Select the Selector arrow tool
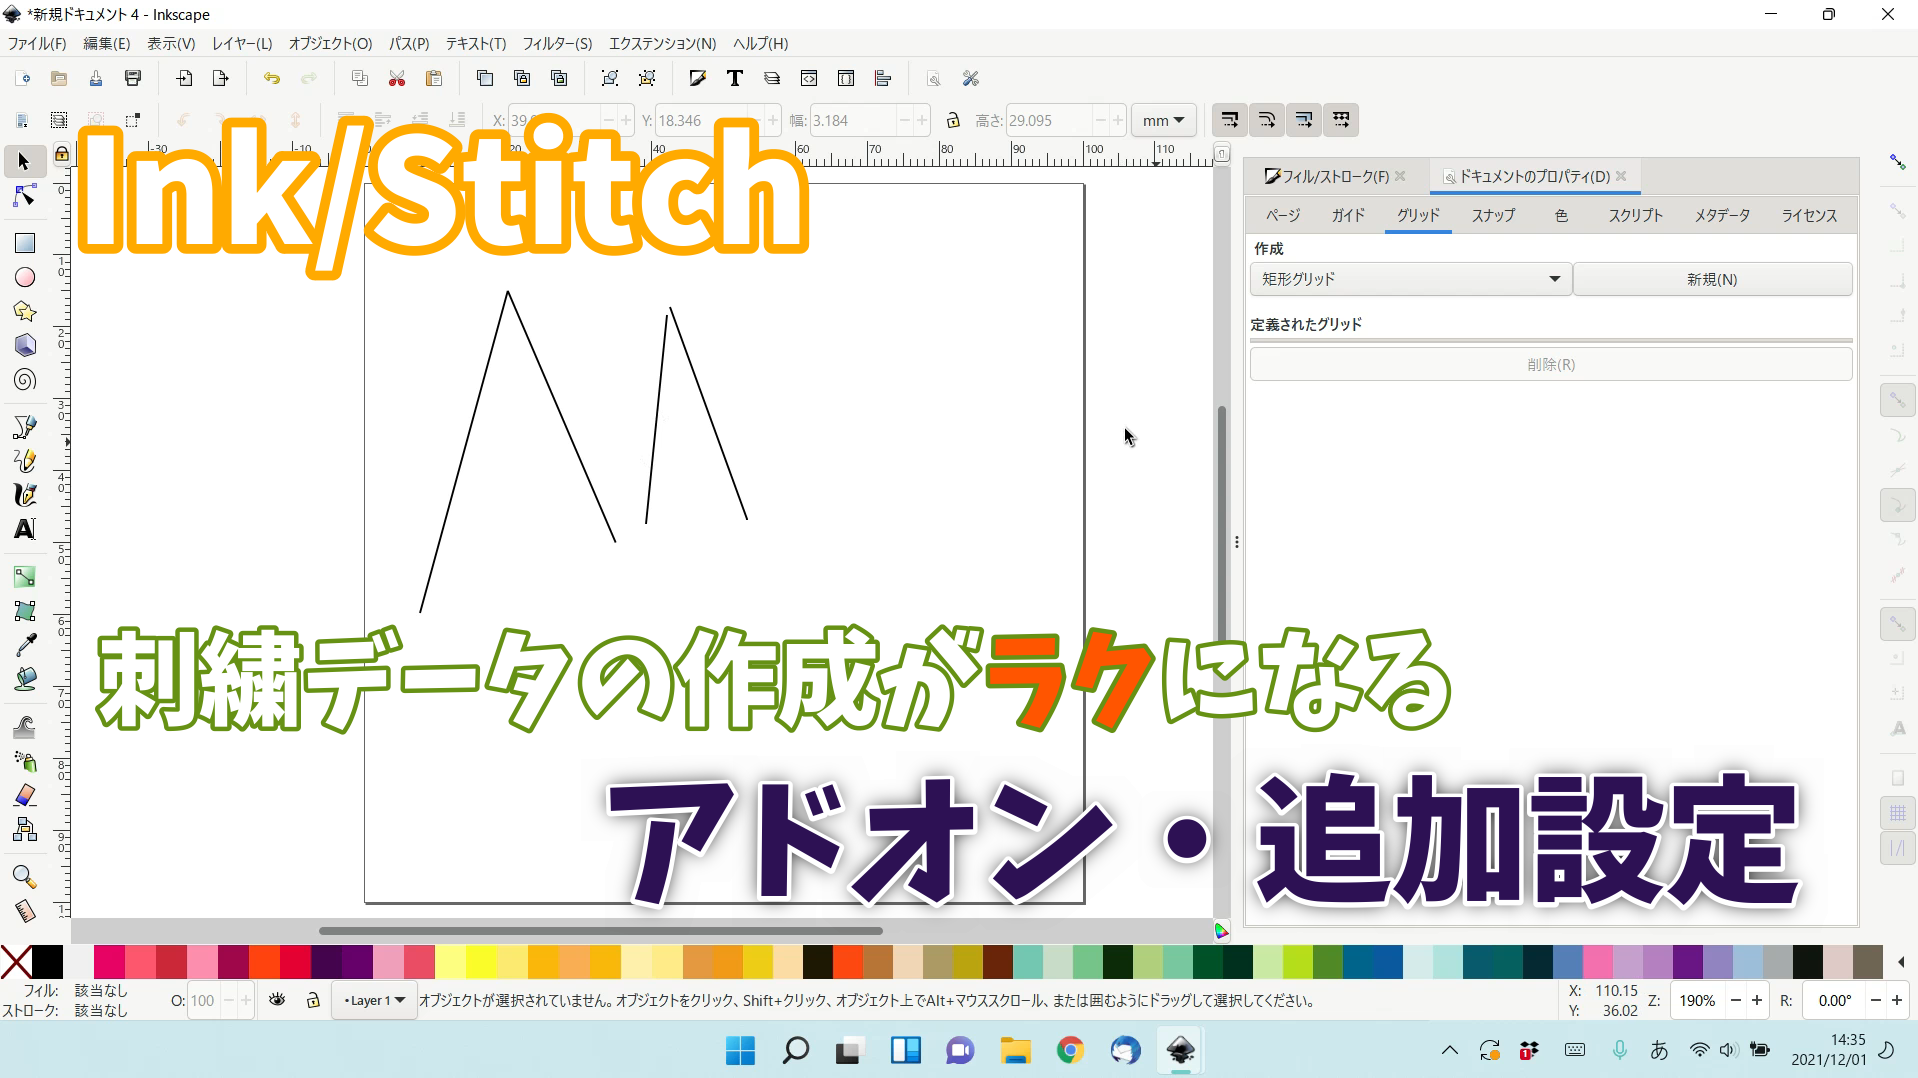This screenshot has width=1918, height=1078. (24, 161)
